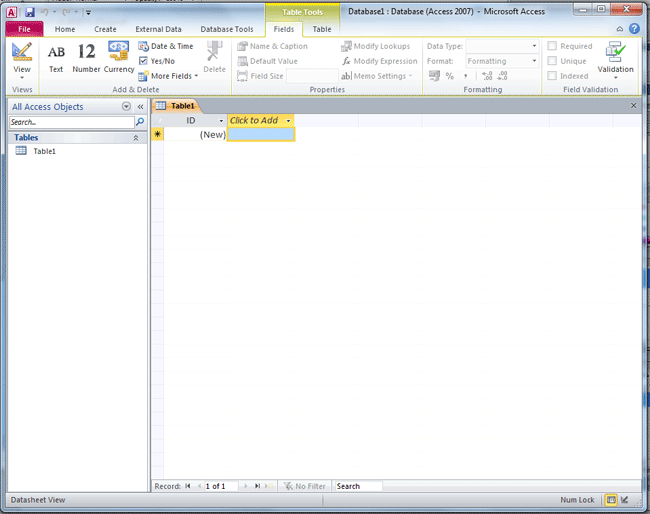
Task: Switch to the Database Tools tab
Action: click(x=227, y=29)
